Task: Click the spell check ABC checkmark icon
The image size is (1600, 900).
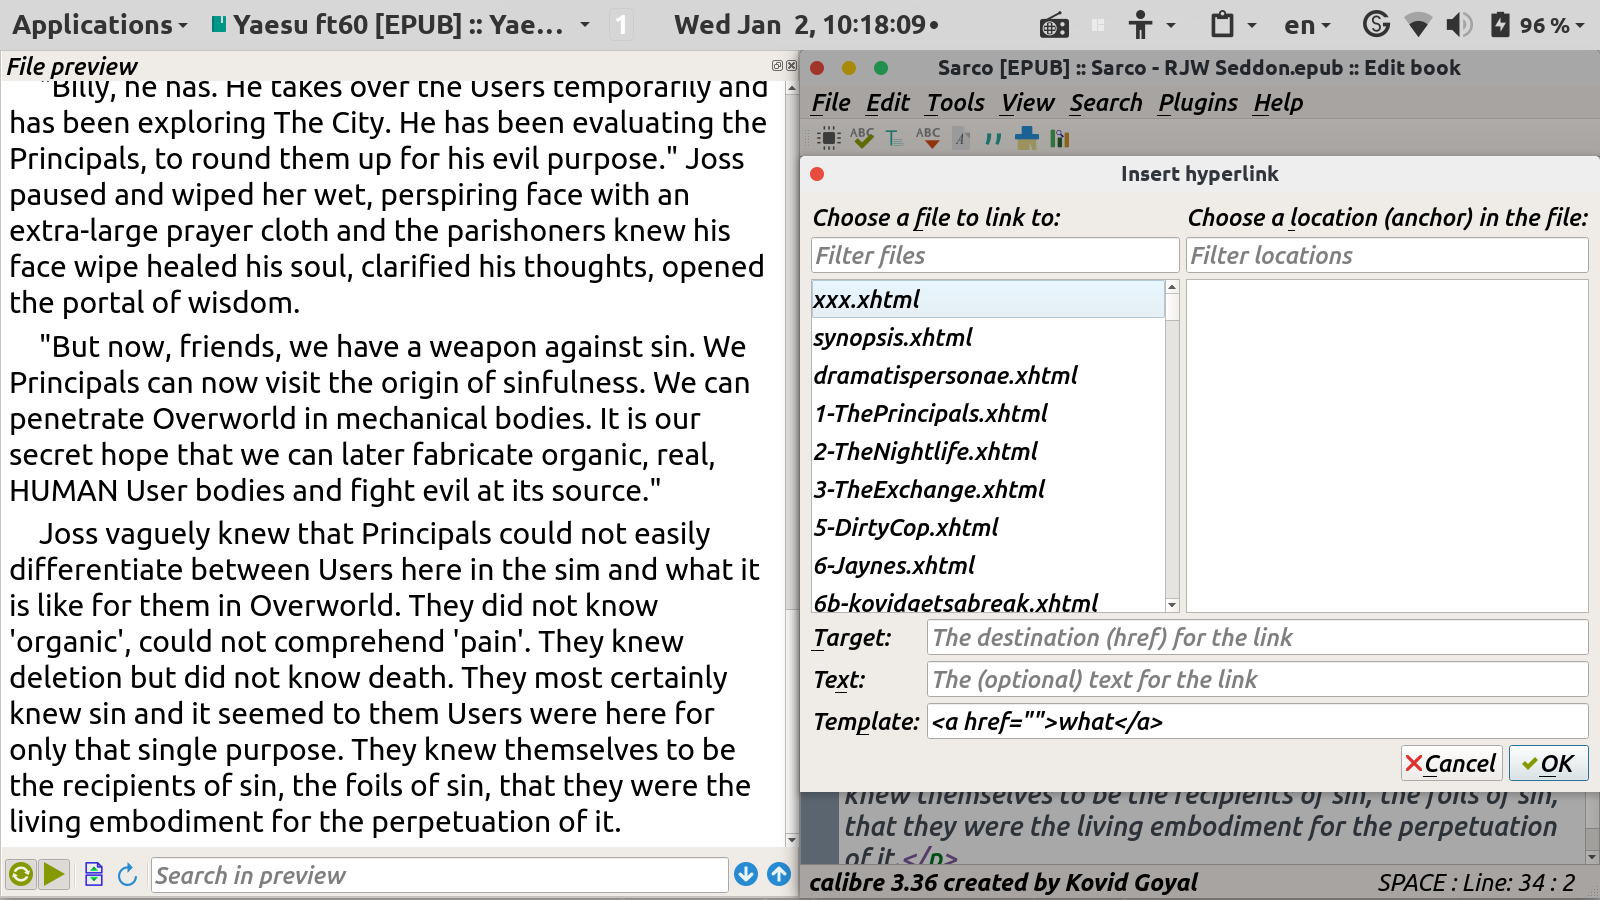Action: tap(862, 138)
